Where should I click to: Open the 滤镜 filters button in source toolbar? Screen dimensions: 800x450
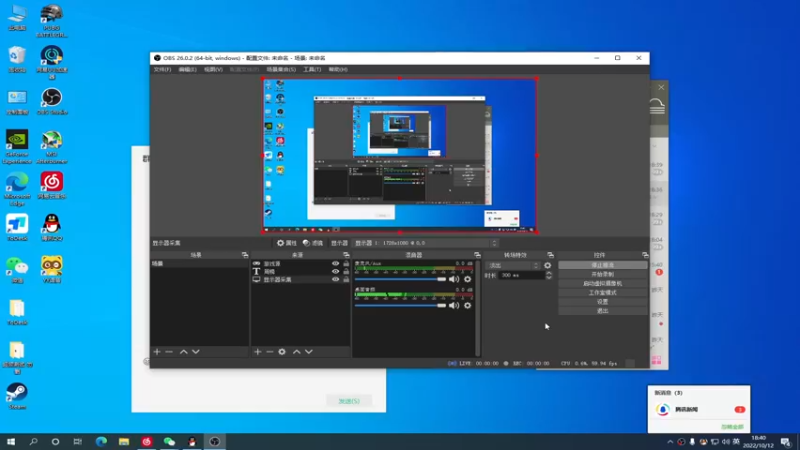pos(313,243)
